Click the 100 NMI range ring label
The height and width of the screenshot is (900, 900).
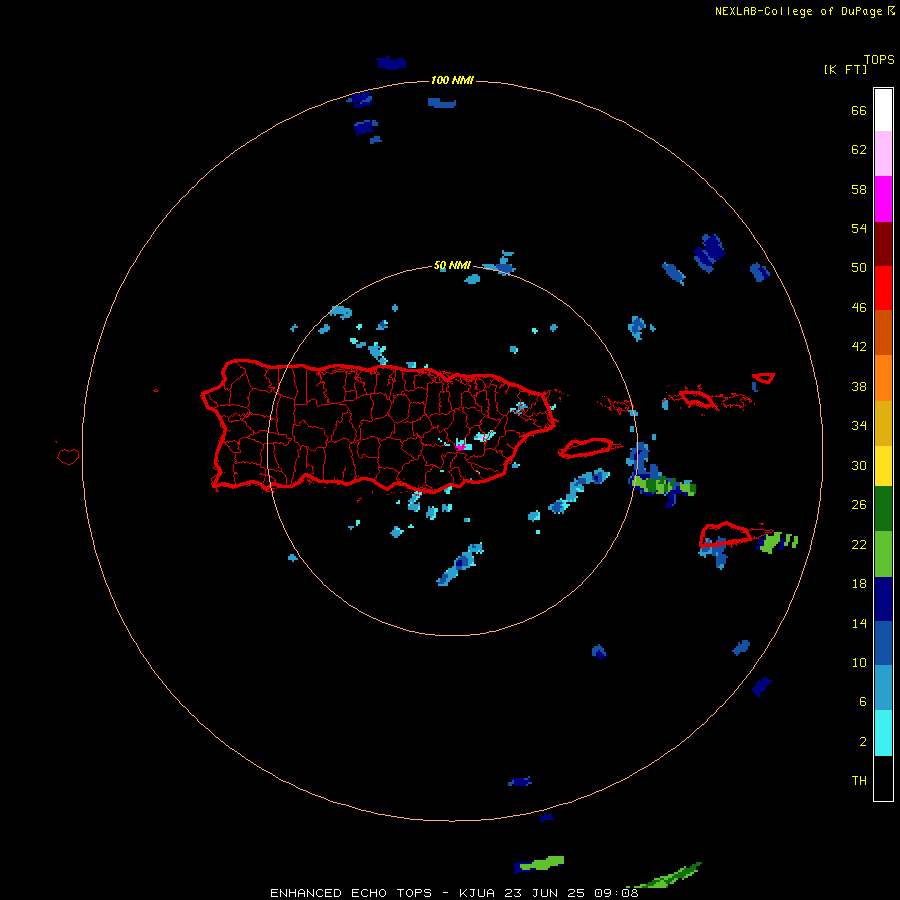pos(452,80)
